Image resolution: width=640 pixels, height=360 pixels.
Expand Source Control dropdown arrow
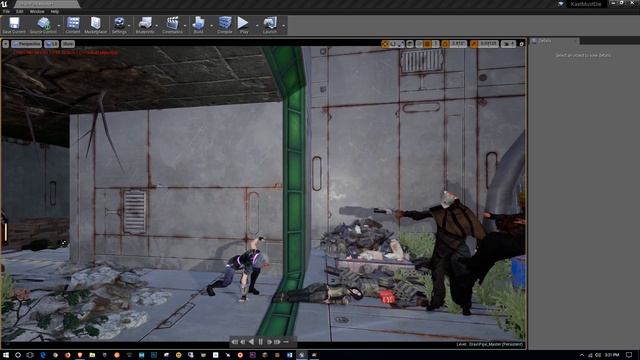coord(59,26)
